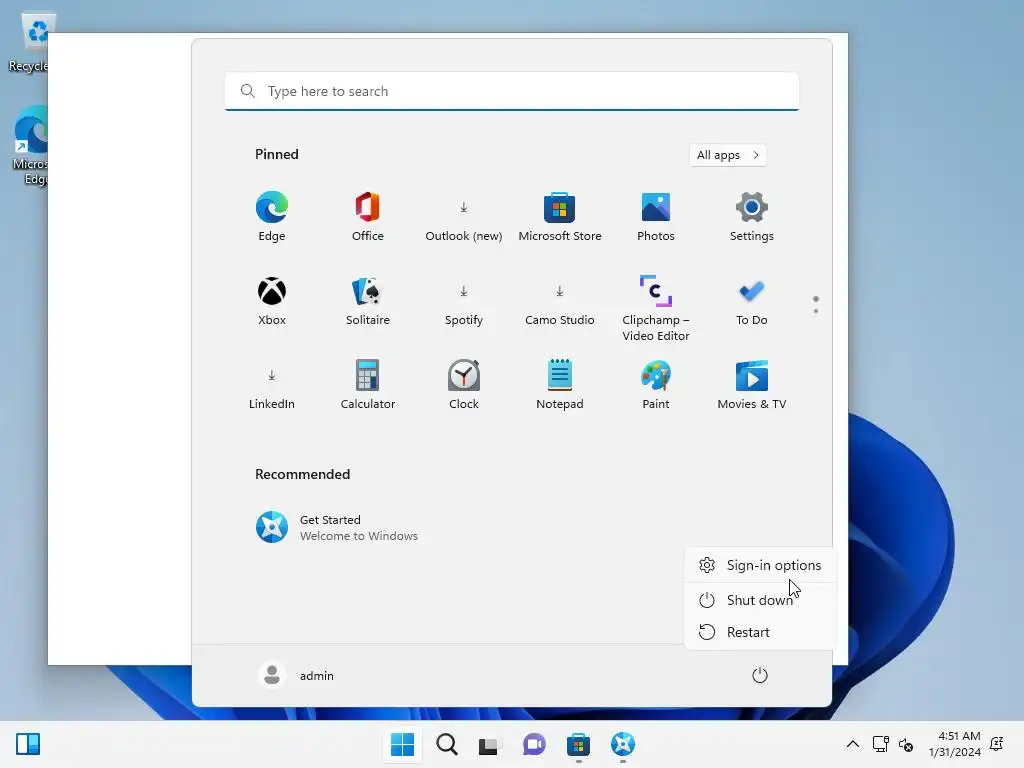Open the To Do app

(752, 301)
